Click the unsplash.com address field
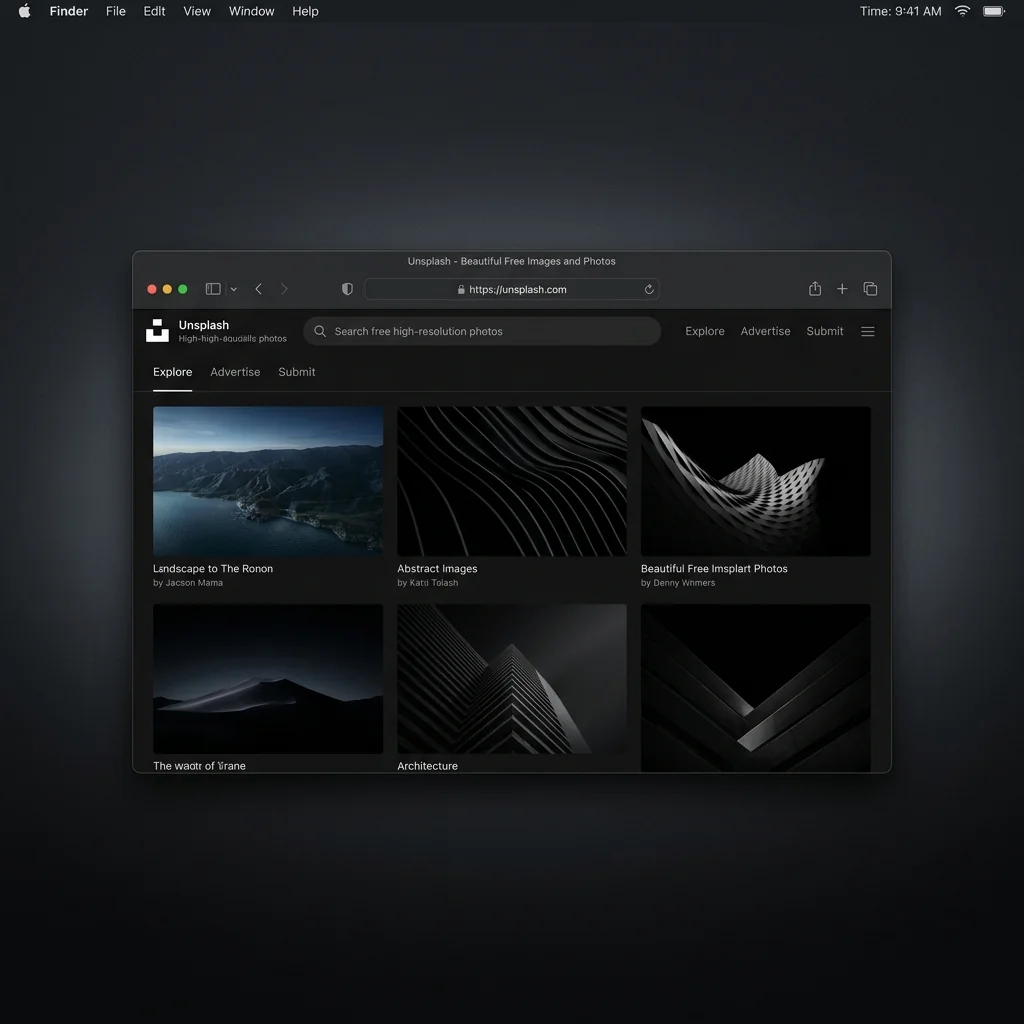This screenshot has height=1024, width=1024. pos(511,289)
